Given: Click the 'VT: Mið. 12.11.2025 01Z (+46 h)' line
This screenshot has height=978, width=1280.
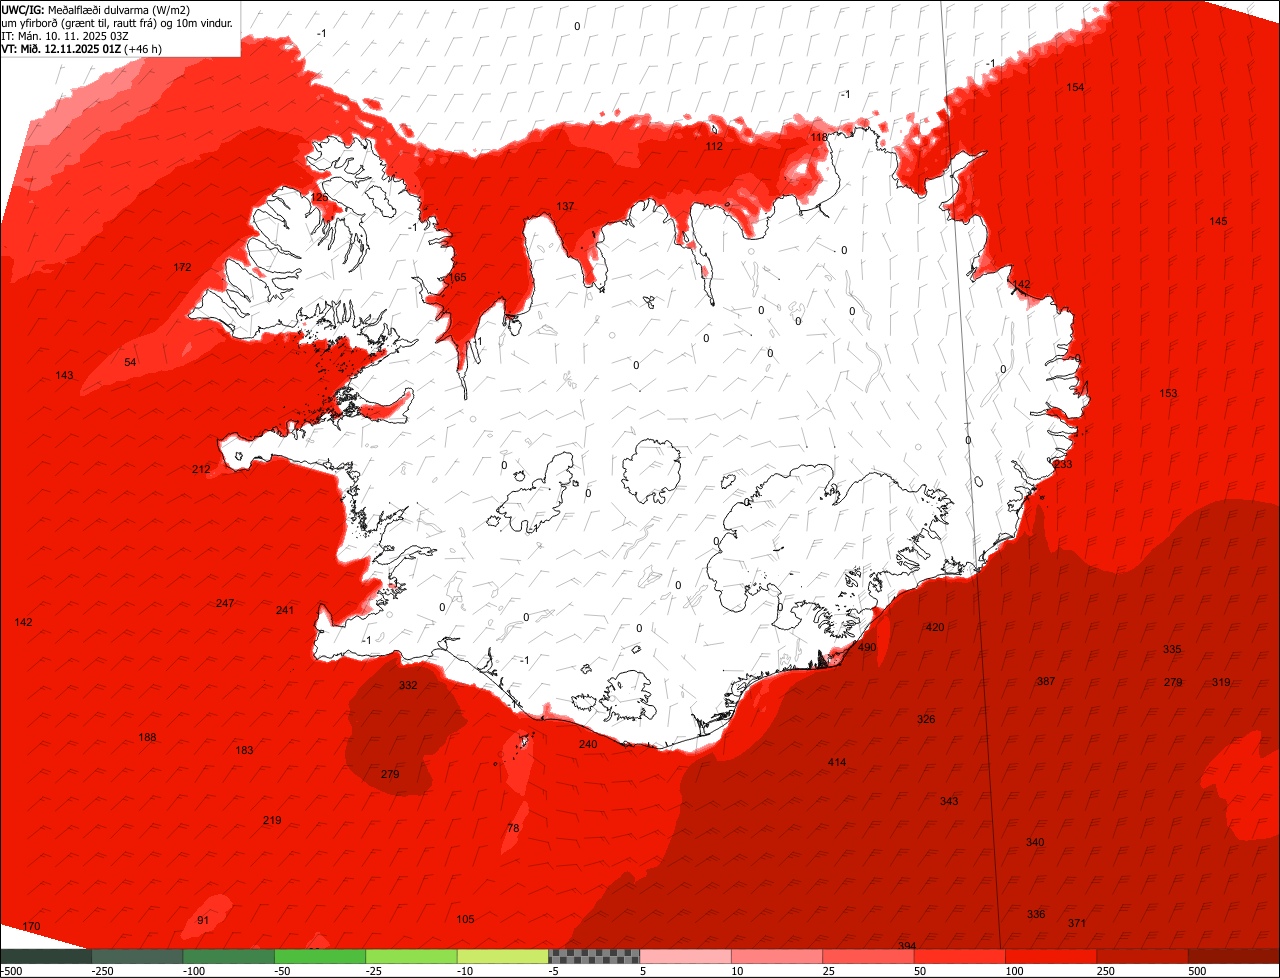Looking at the screenshot, I should pos(82,48).
